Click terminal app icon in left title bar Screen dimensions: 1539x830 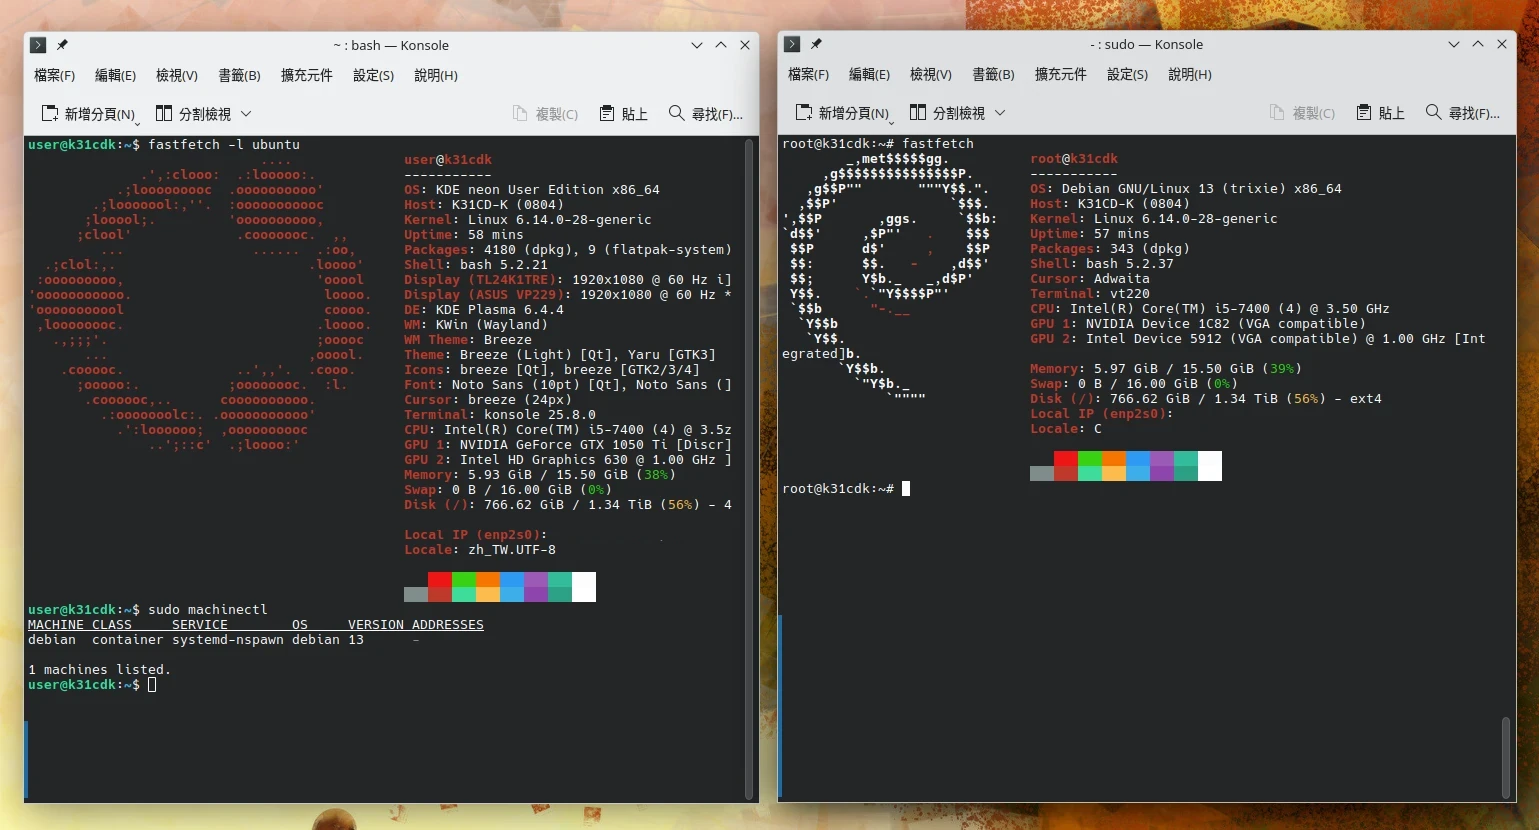click(38, 45)
